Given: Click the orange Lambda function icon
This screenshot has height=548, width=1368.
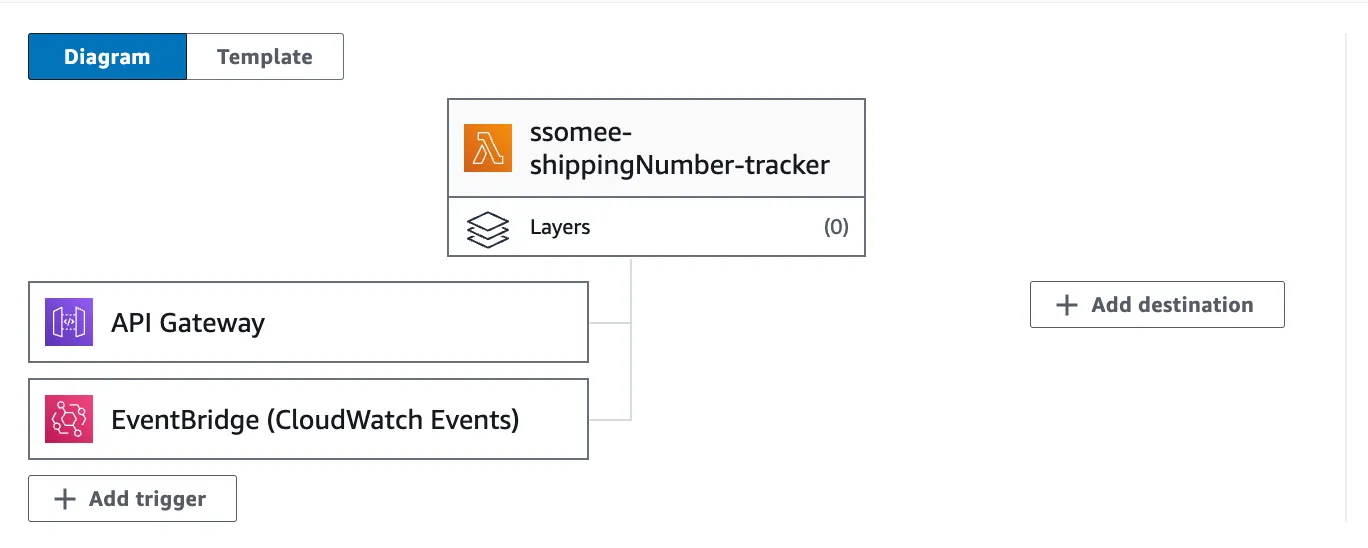Looking at the screenshot, I should click(488, 148).
